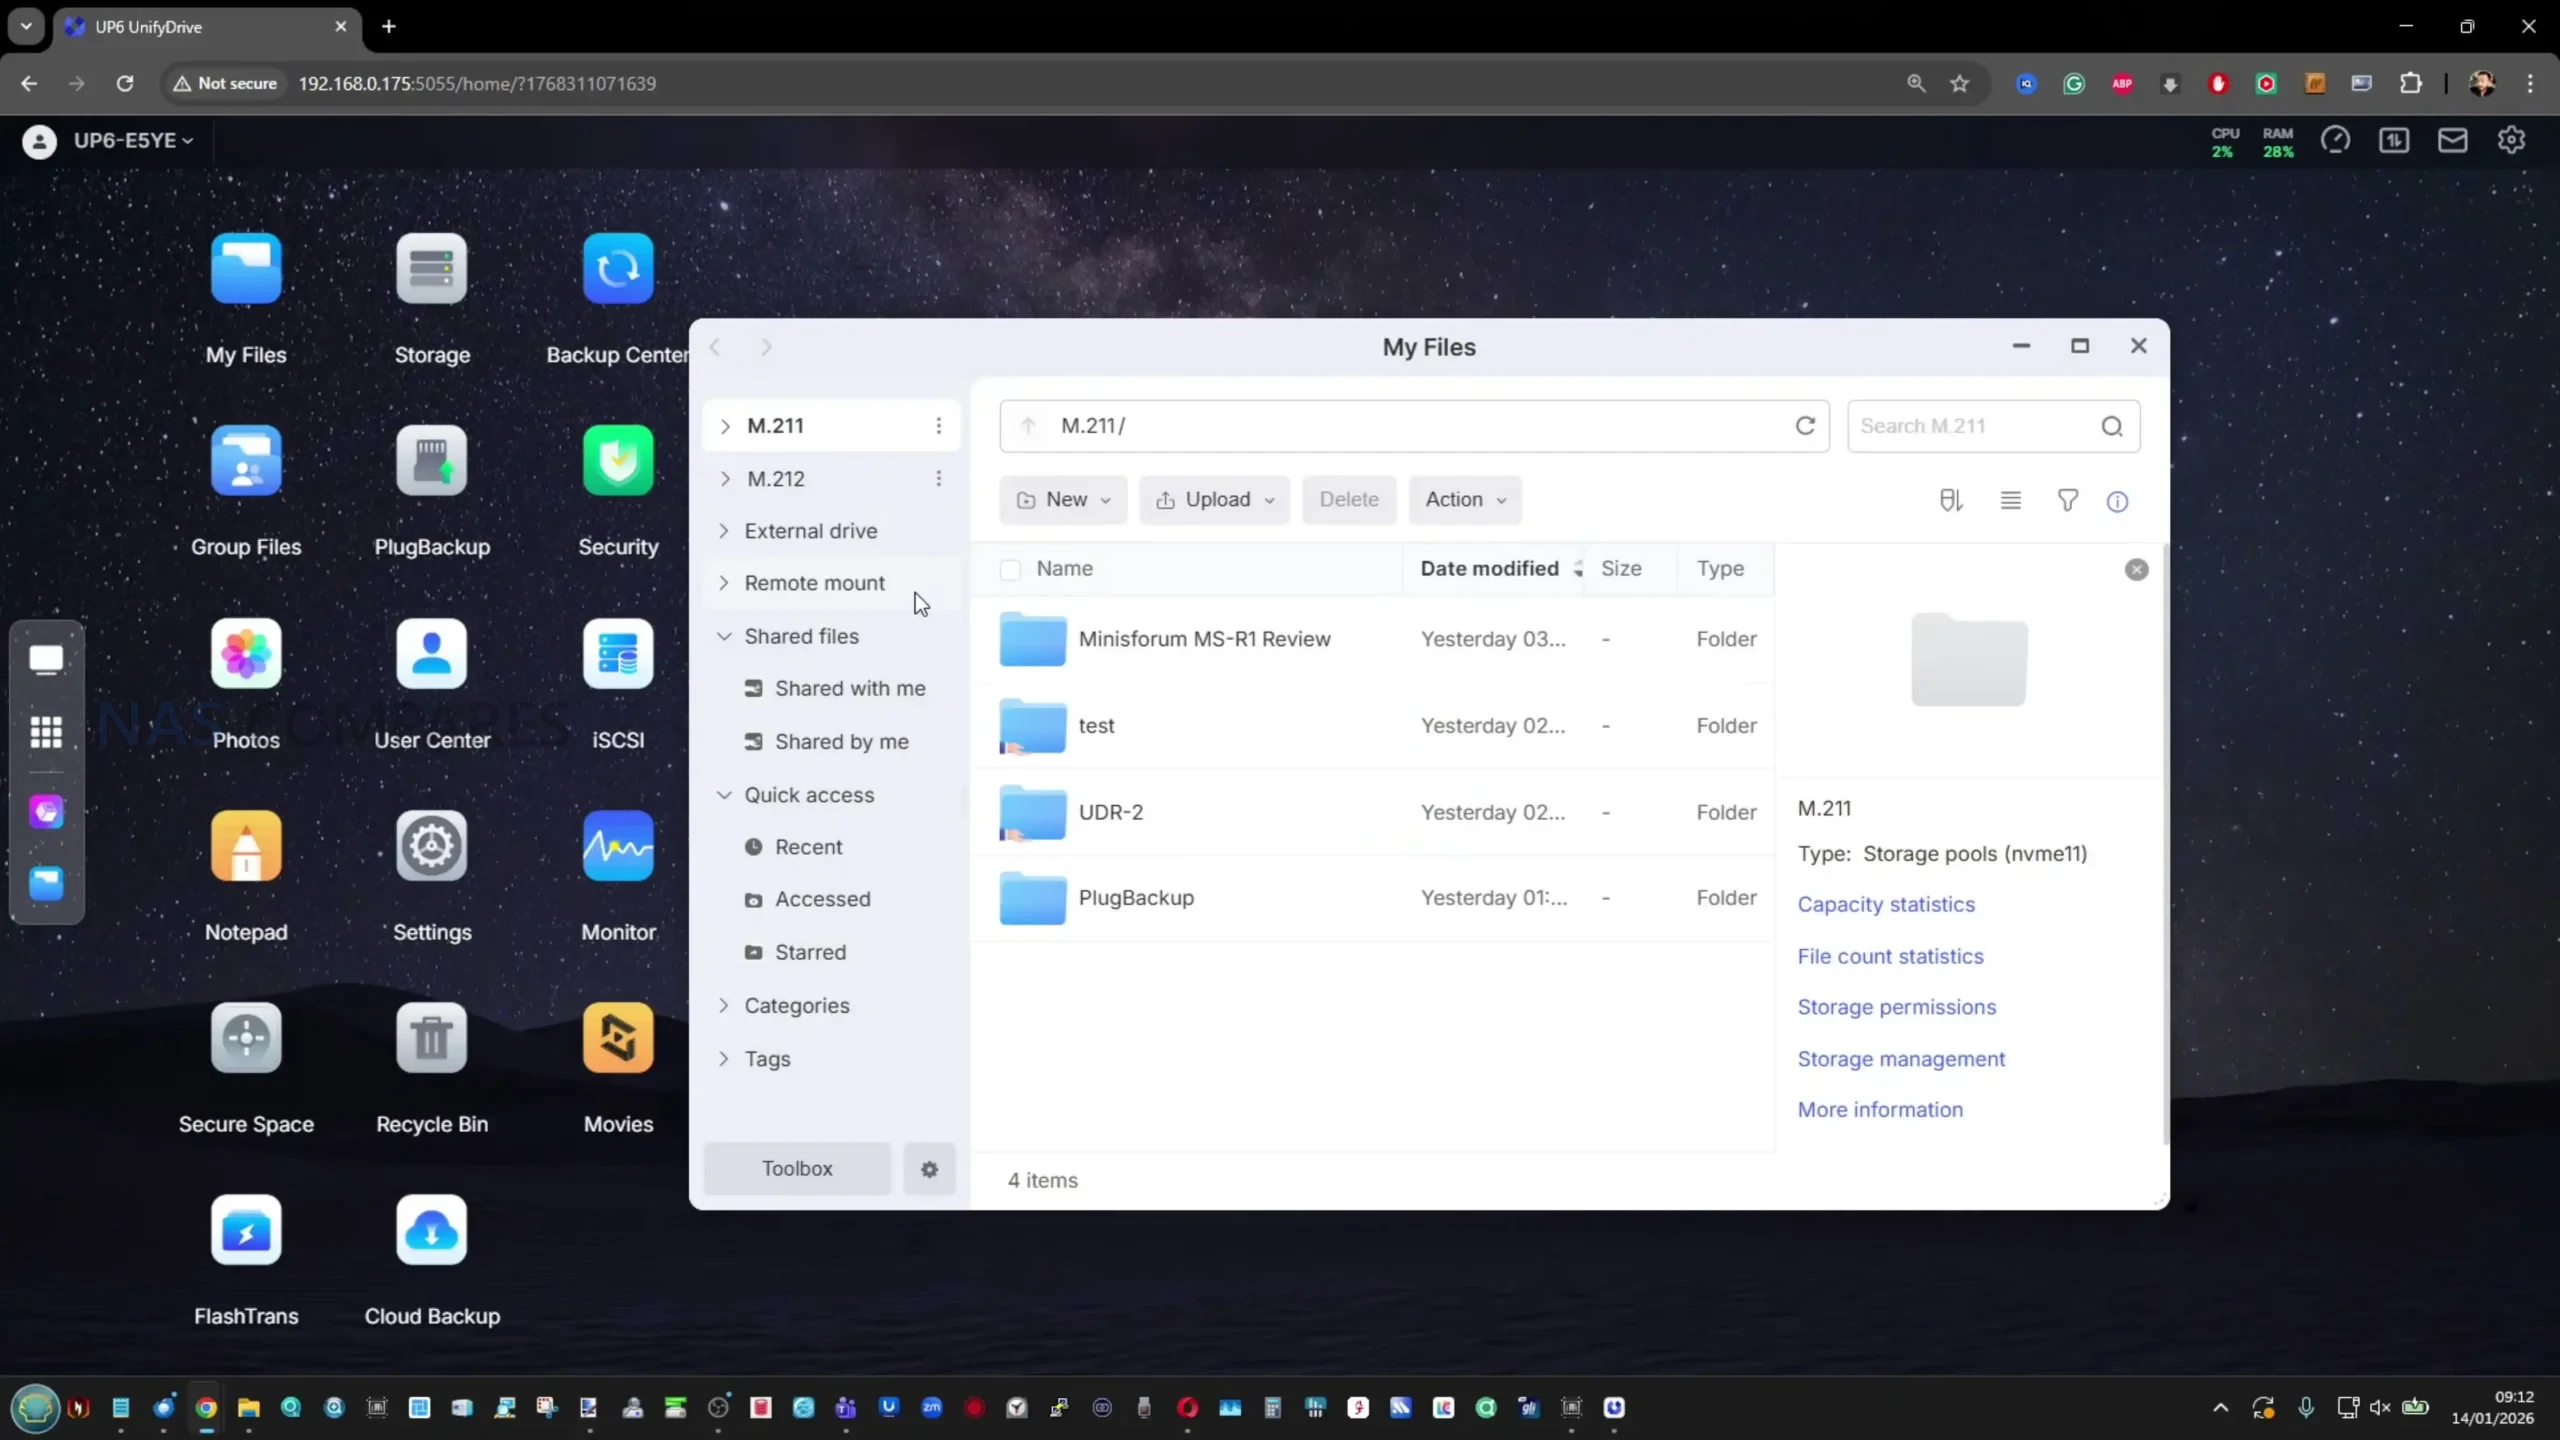Toggle the info details panel icon

2117,501
